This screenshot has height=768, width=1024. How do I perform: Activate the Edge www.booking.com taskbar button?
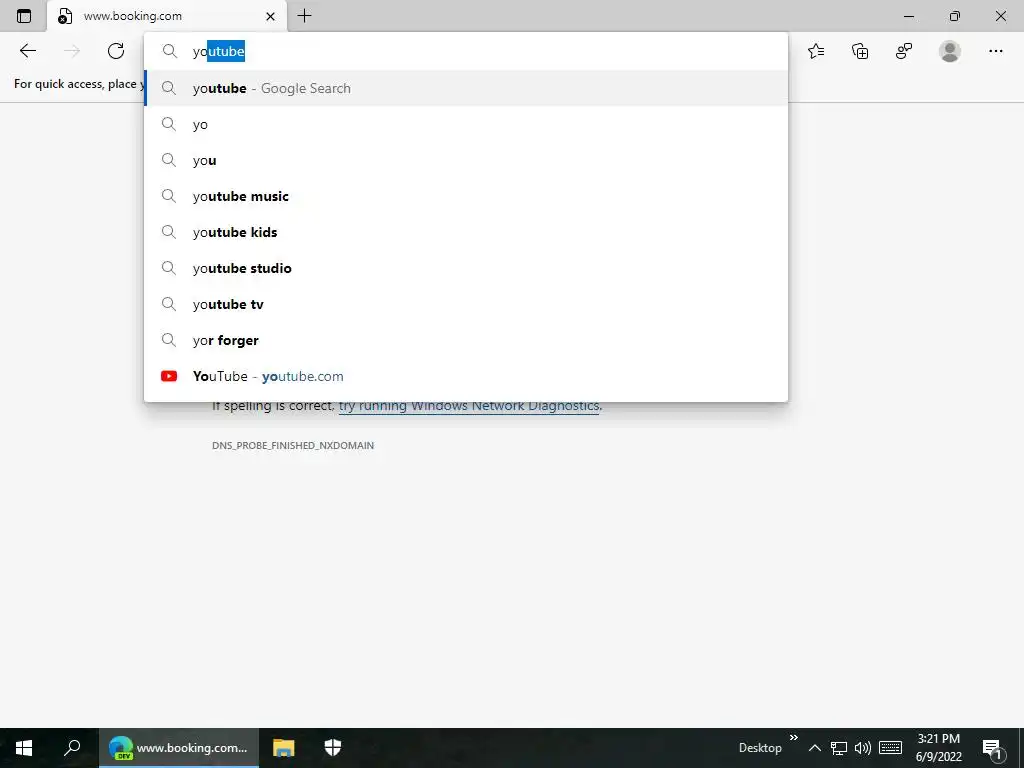coord(179,748)
